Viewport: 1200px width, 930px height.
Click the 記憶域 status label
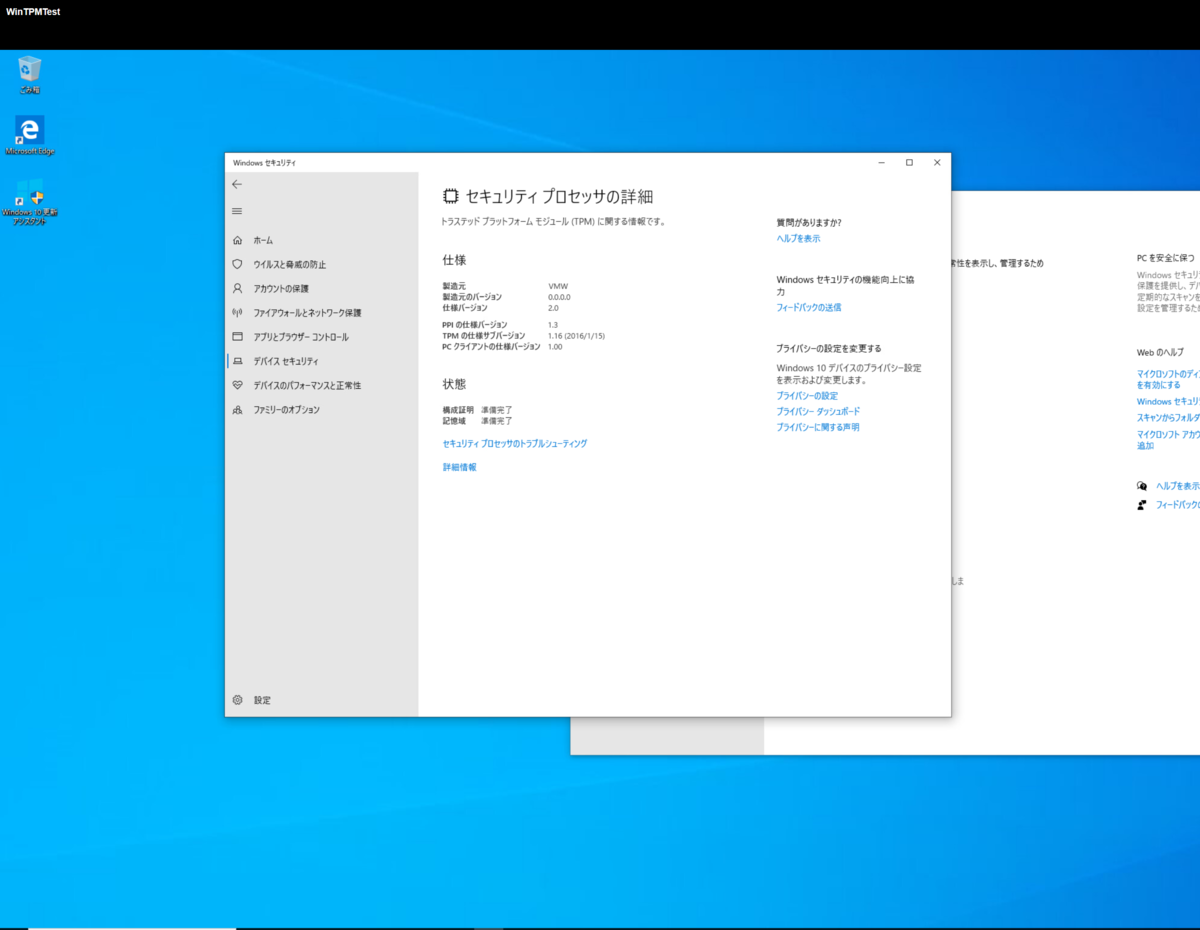coord(454,421)
